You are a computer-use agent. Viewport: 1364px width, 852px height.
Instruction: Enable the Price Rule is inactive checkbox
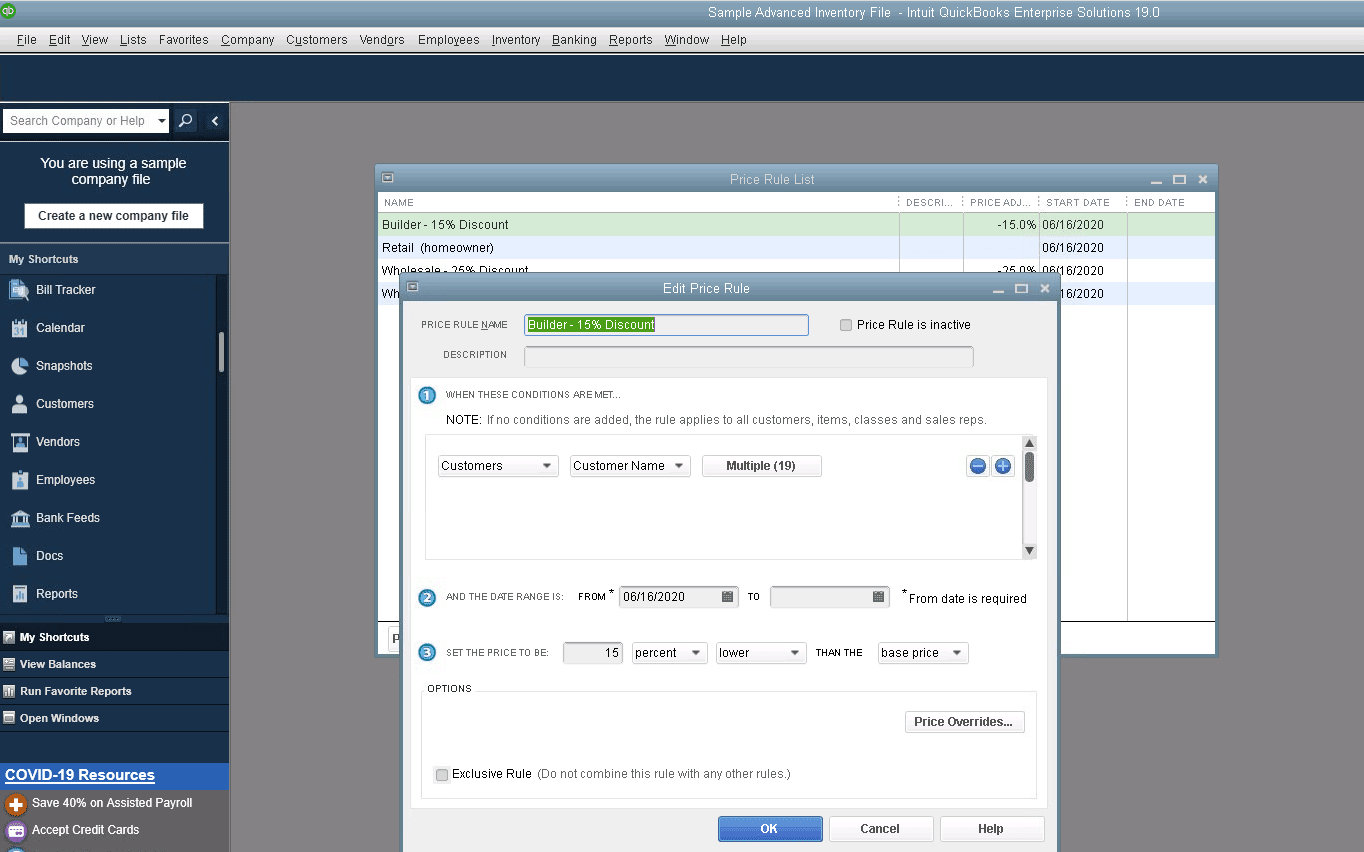[846, 324]
